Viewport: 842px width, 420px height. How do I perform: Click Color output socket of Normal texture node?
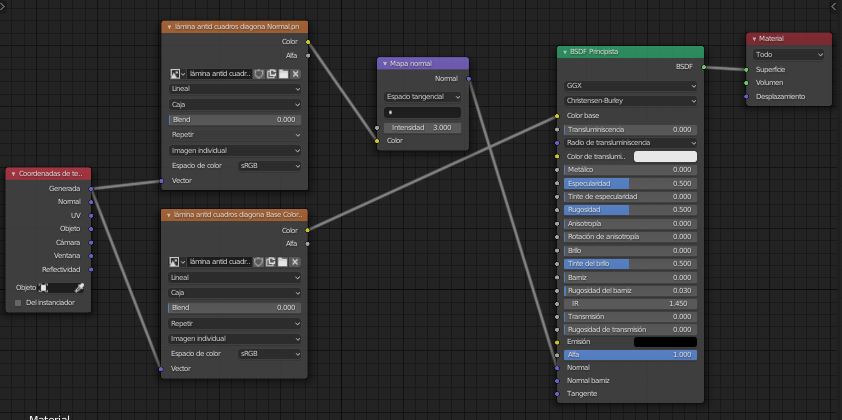[x=308, y=41]
